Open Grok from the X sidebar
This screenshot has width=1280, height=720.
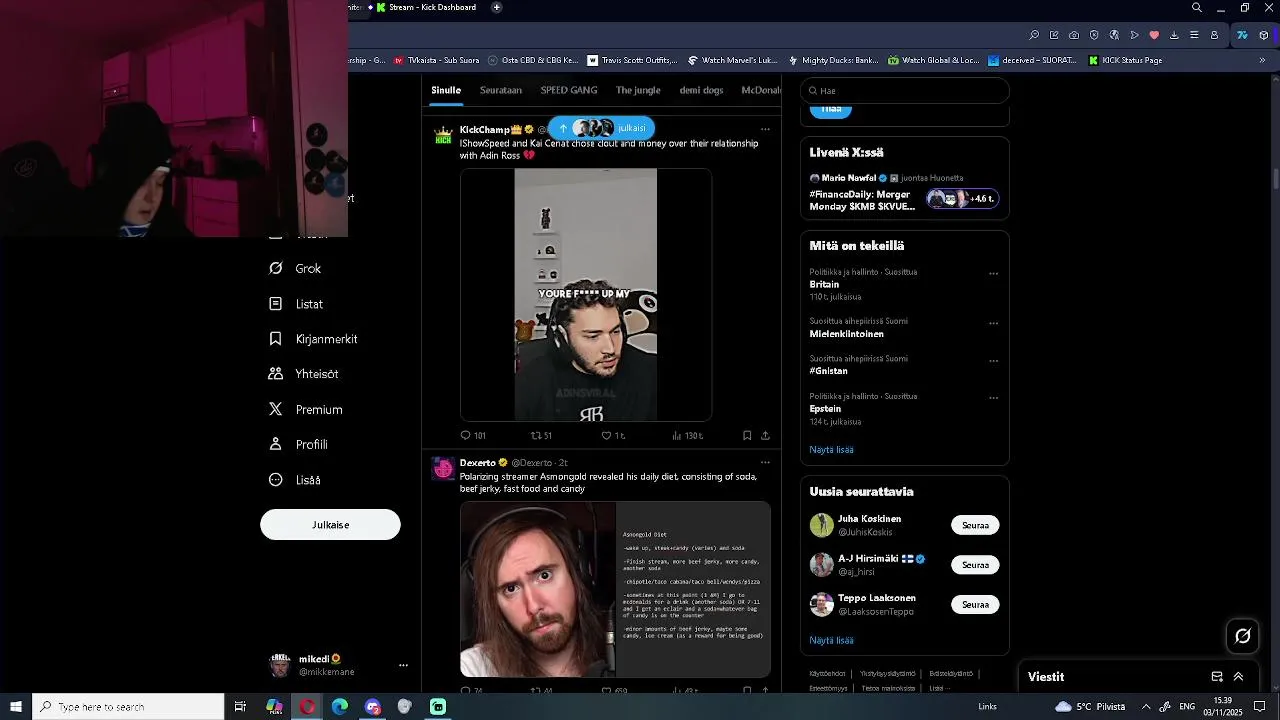[x=295, y=269]
